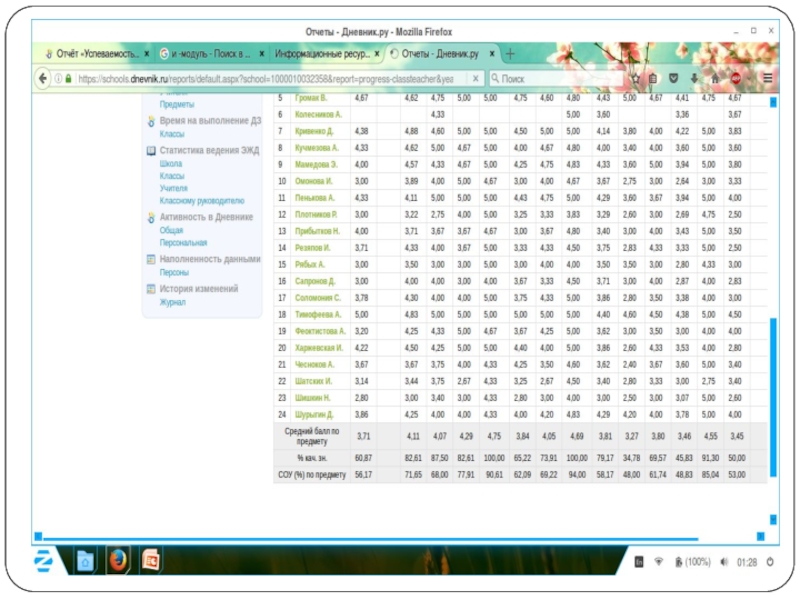Screen dimensions: 800x600
Task: Switch to the 'Информационные ресур...' tab
Action: coord(322,53)
